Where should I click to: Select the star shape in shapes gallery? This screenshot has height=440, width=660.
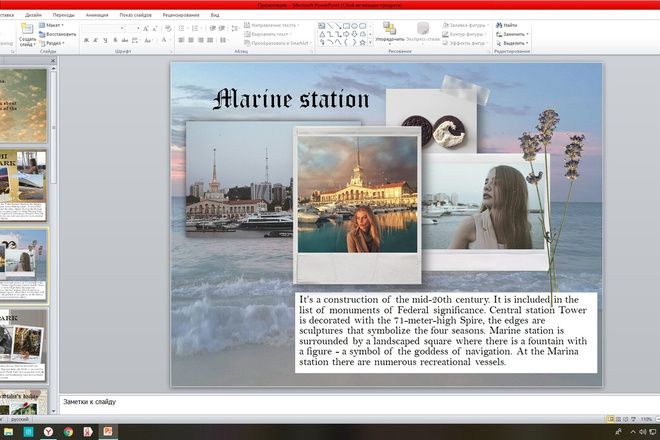(x=362, y=43)
